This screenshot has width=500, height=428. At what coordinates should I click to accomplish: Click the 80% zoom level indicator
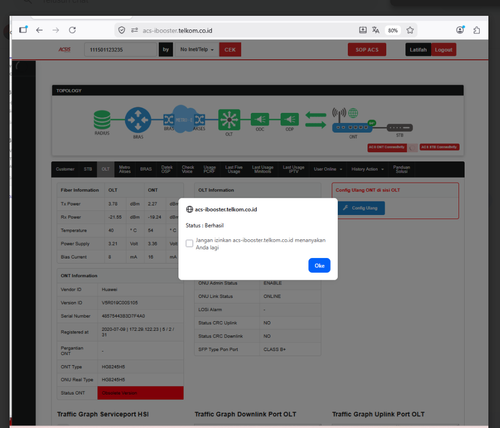[393, 31]
